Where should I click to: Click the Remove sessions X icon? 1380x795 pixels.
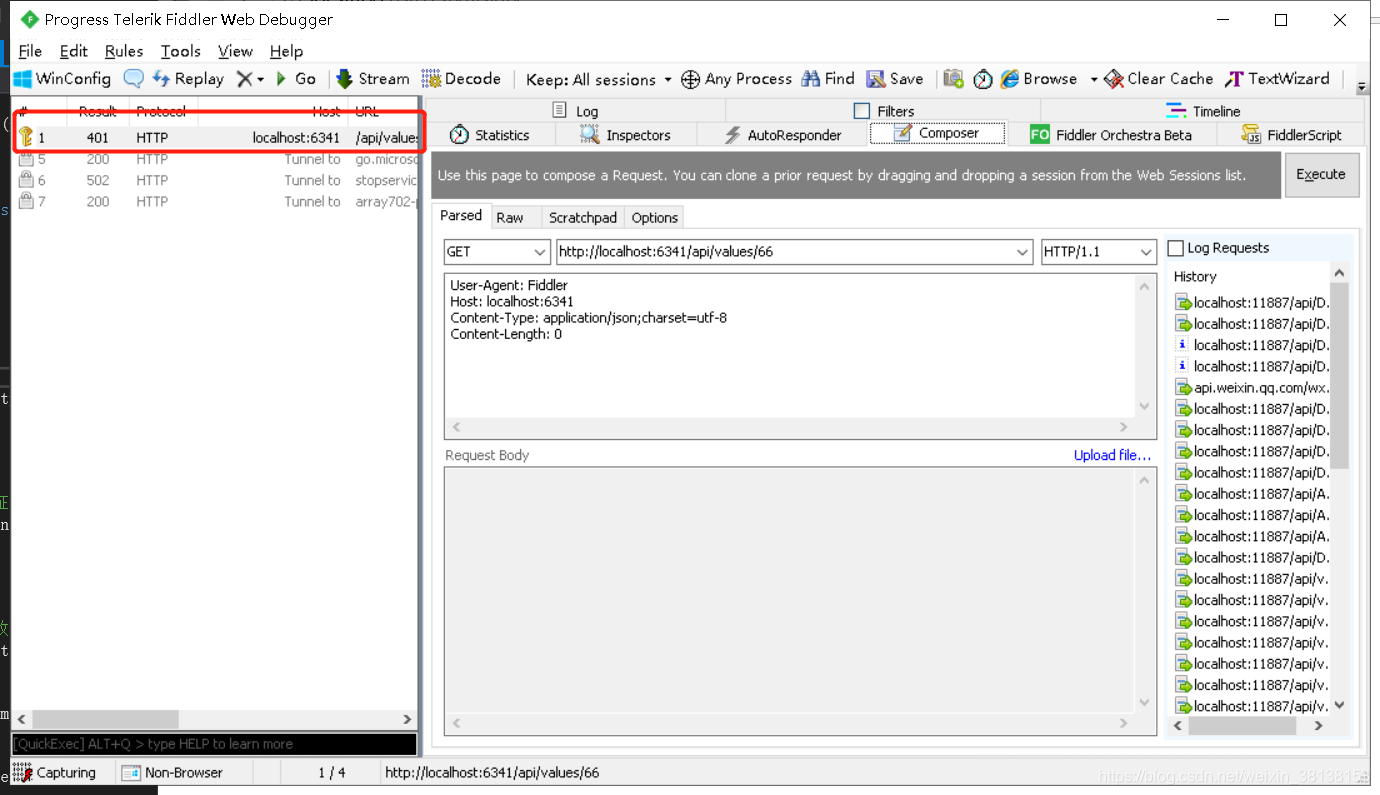(x=244, y=79)
